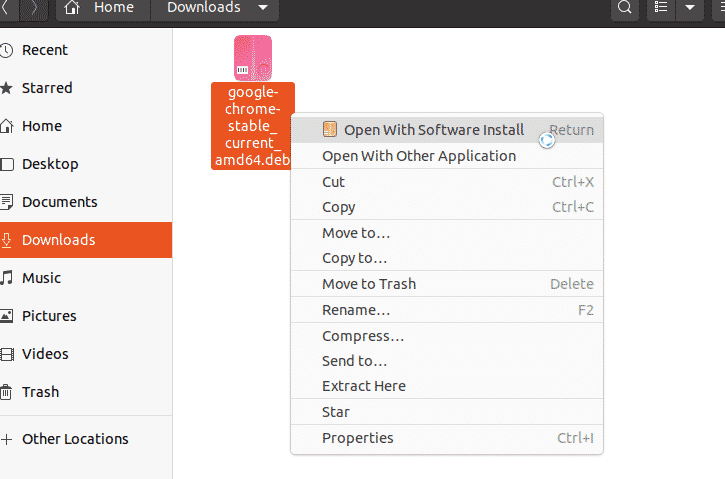This screenshot has height=479, width=725.
Task: Open the view options dropdown arrow
Action: (x=690, y=7)
